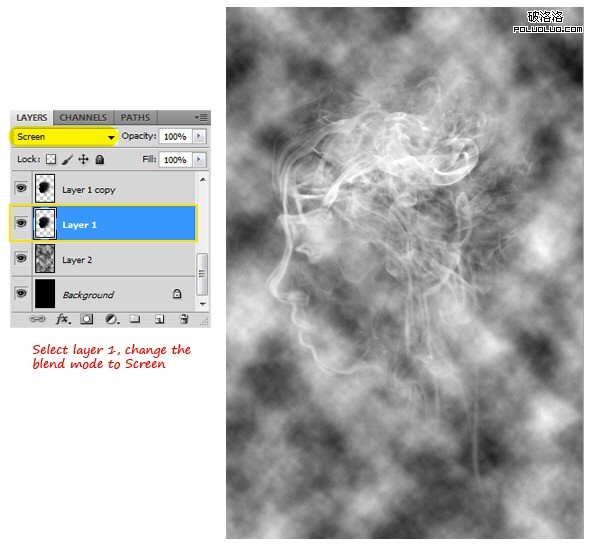Open the Opacity slider arrow
593x549 pixels.
pos(199,136)
